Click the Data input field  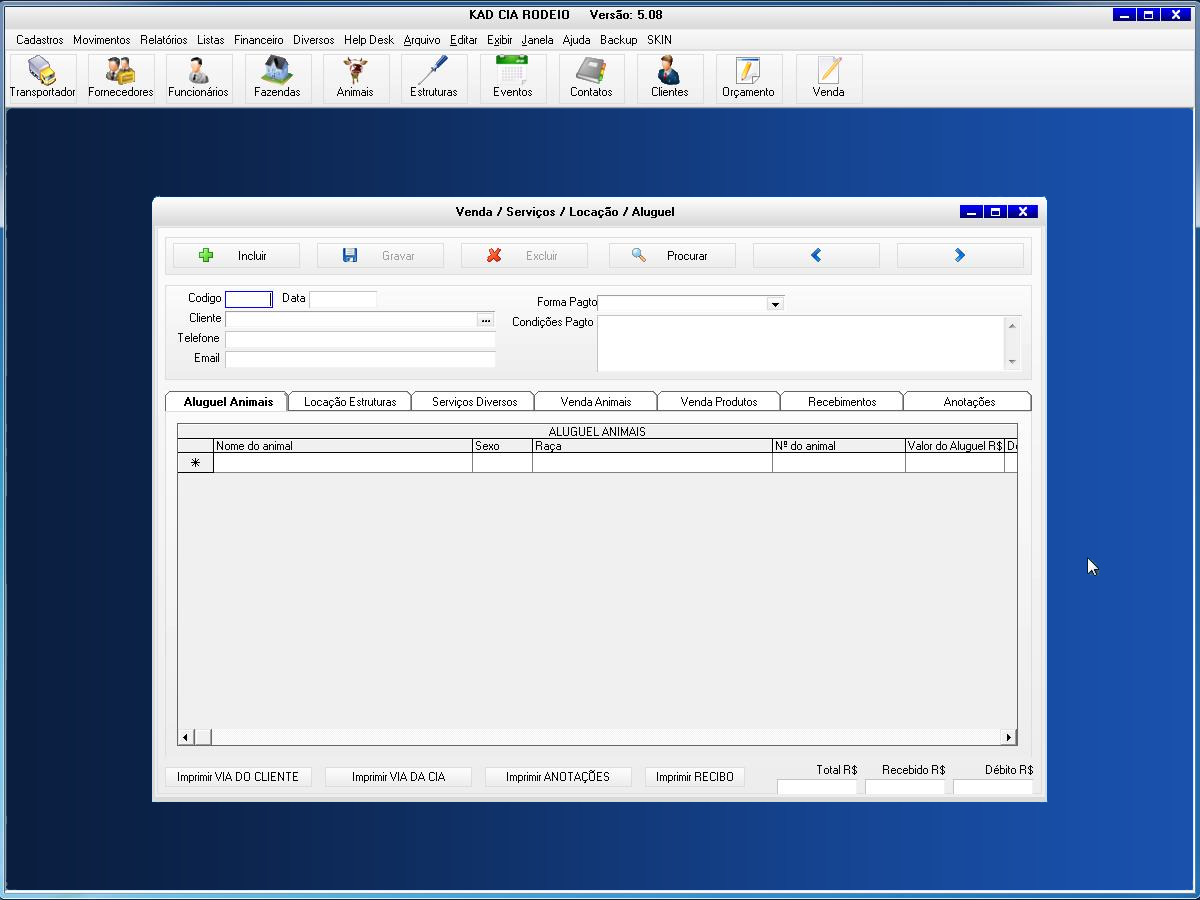pyautogui.click(x=343, y=299)
